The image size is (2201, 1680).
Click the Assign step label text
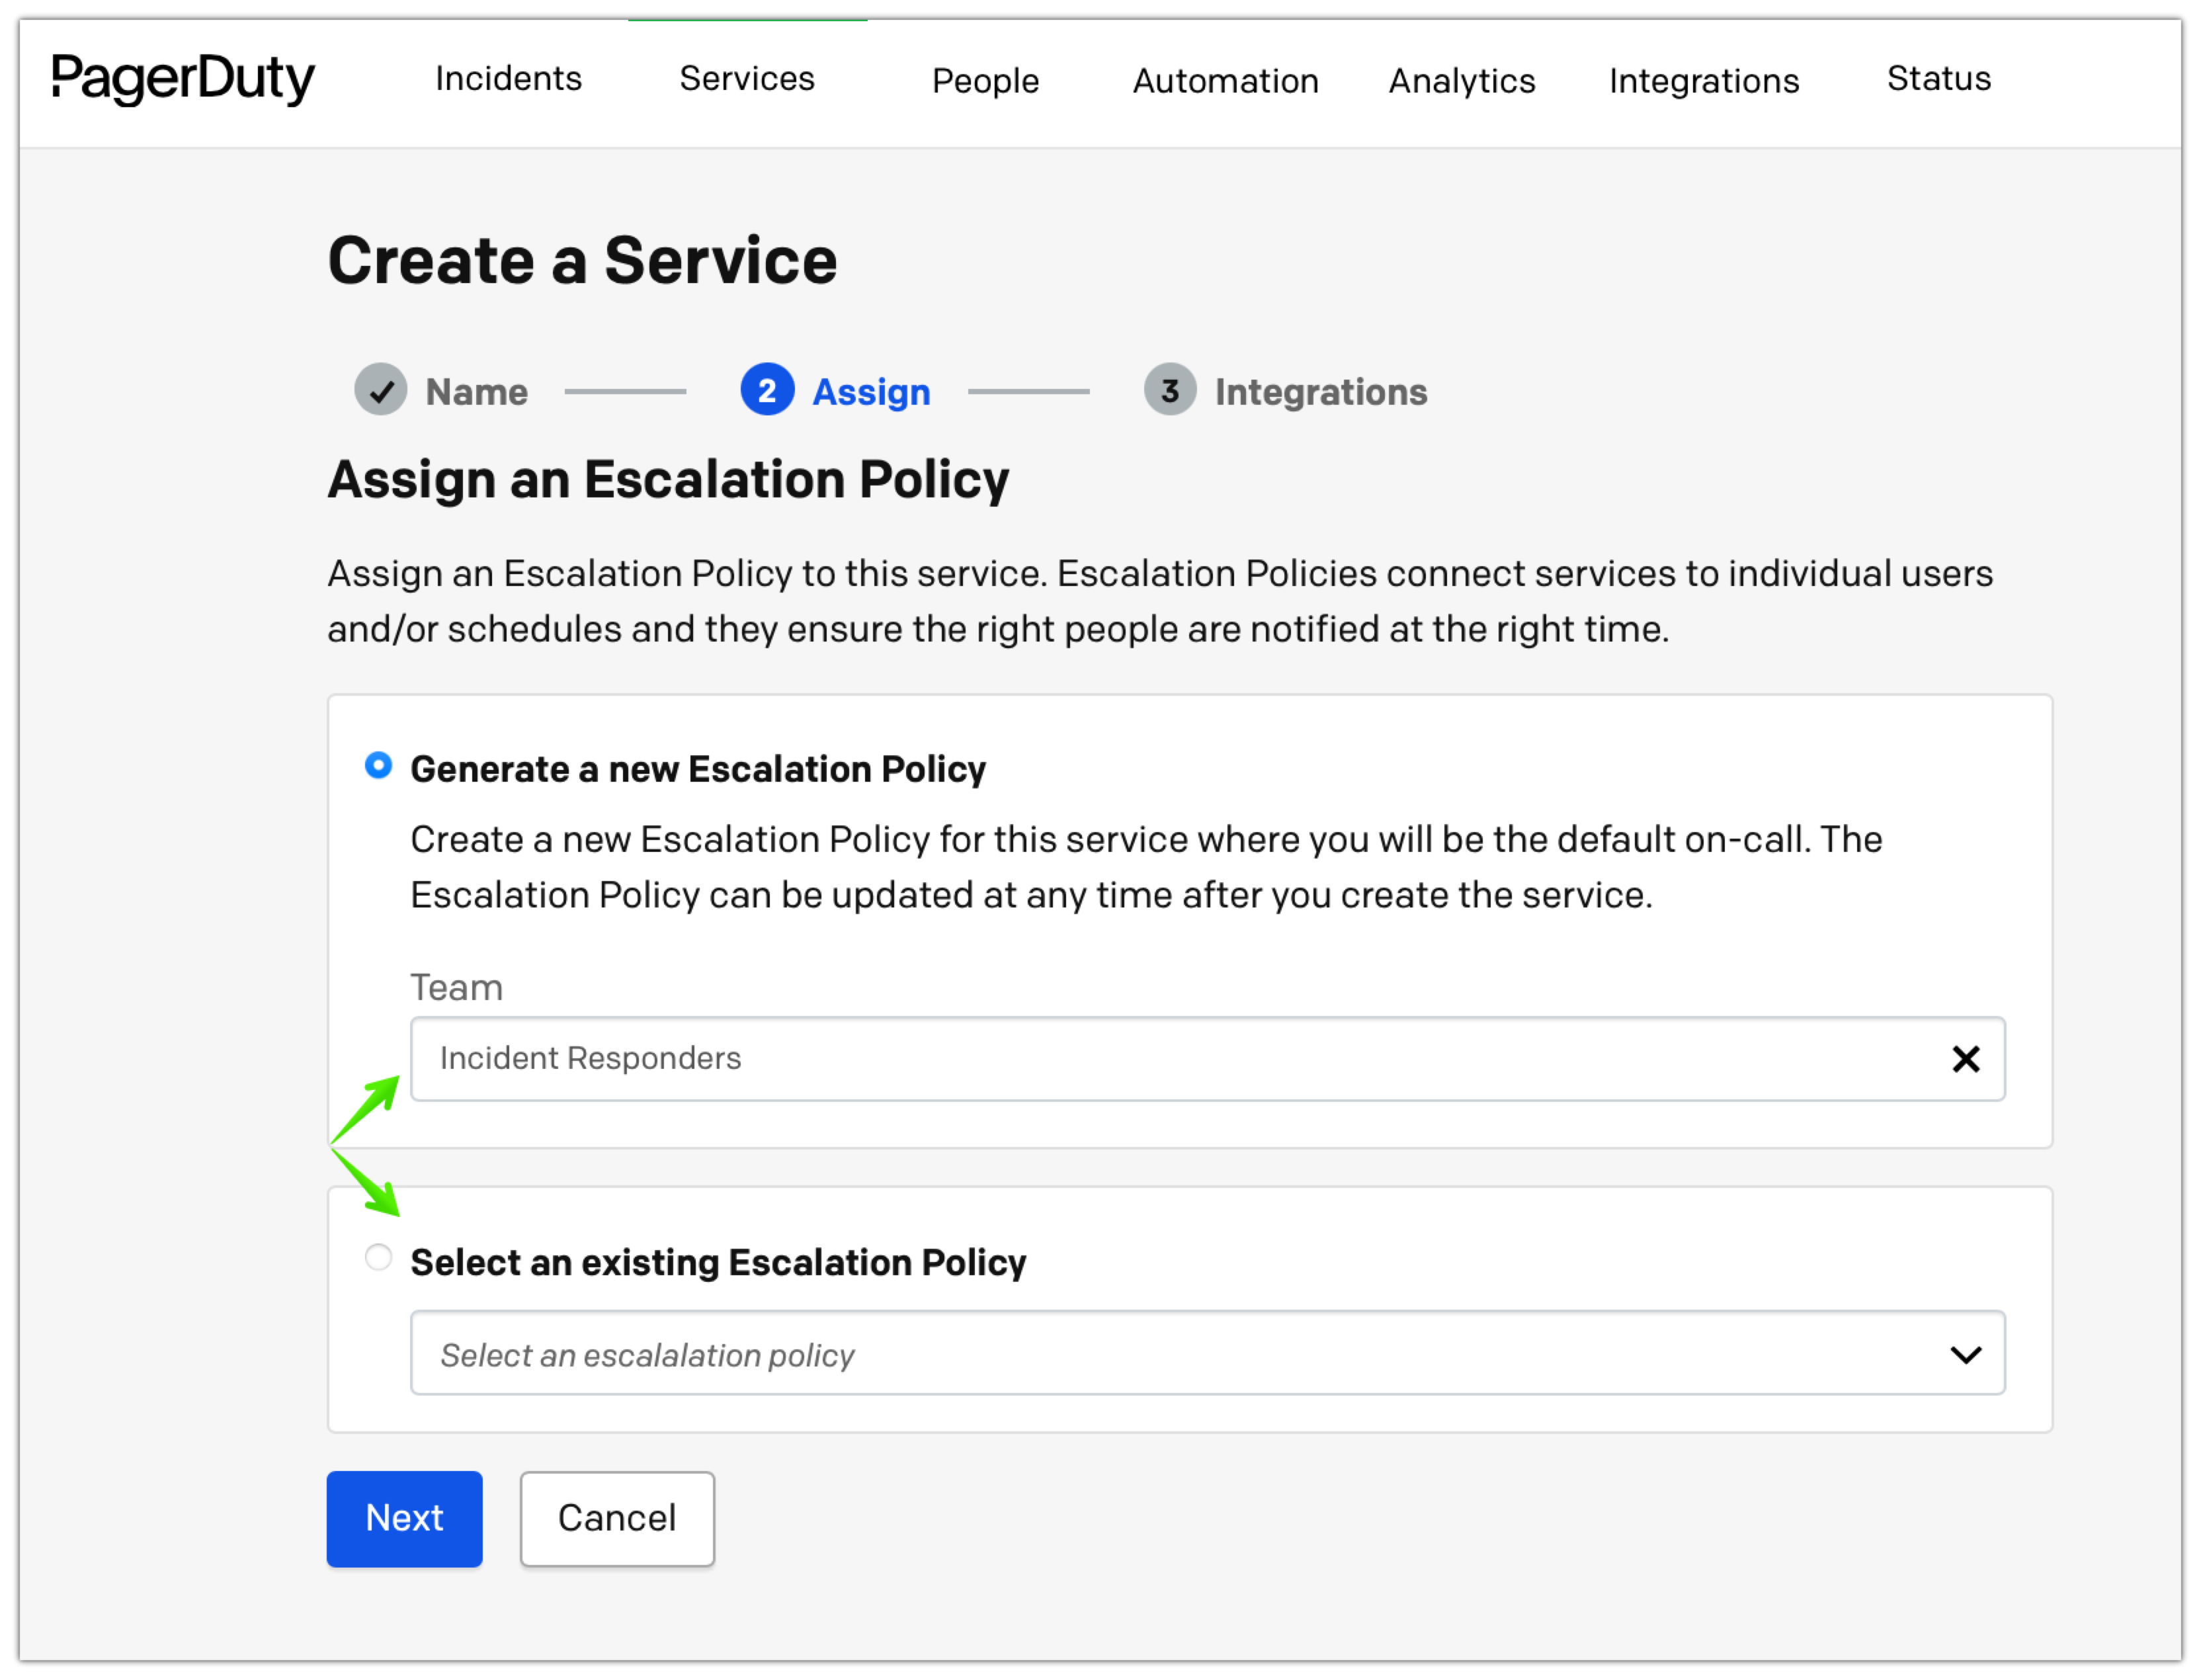[868, 390]
